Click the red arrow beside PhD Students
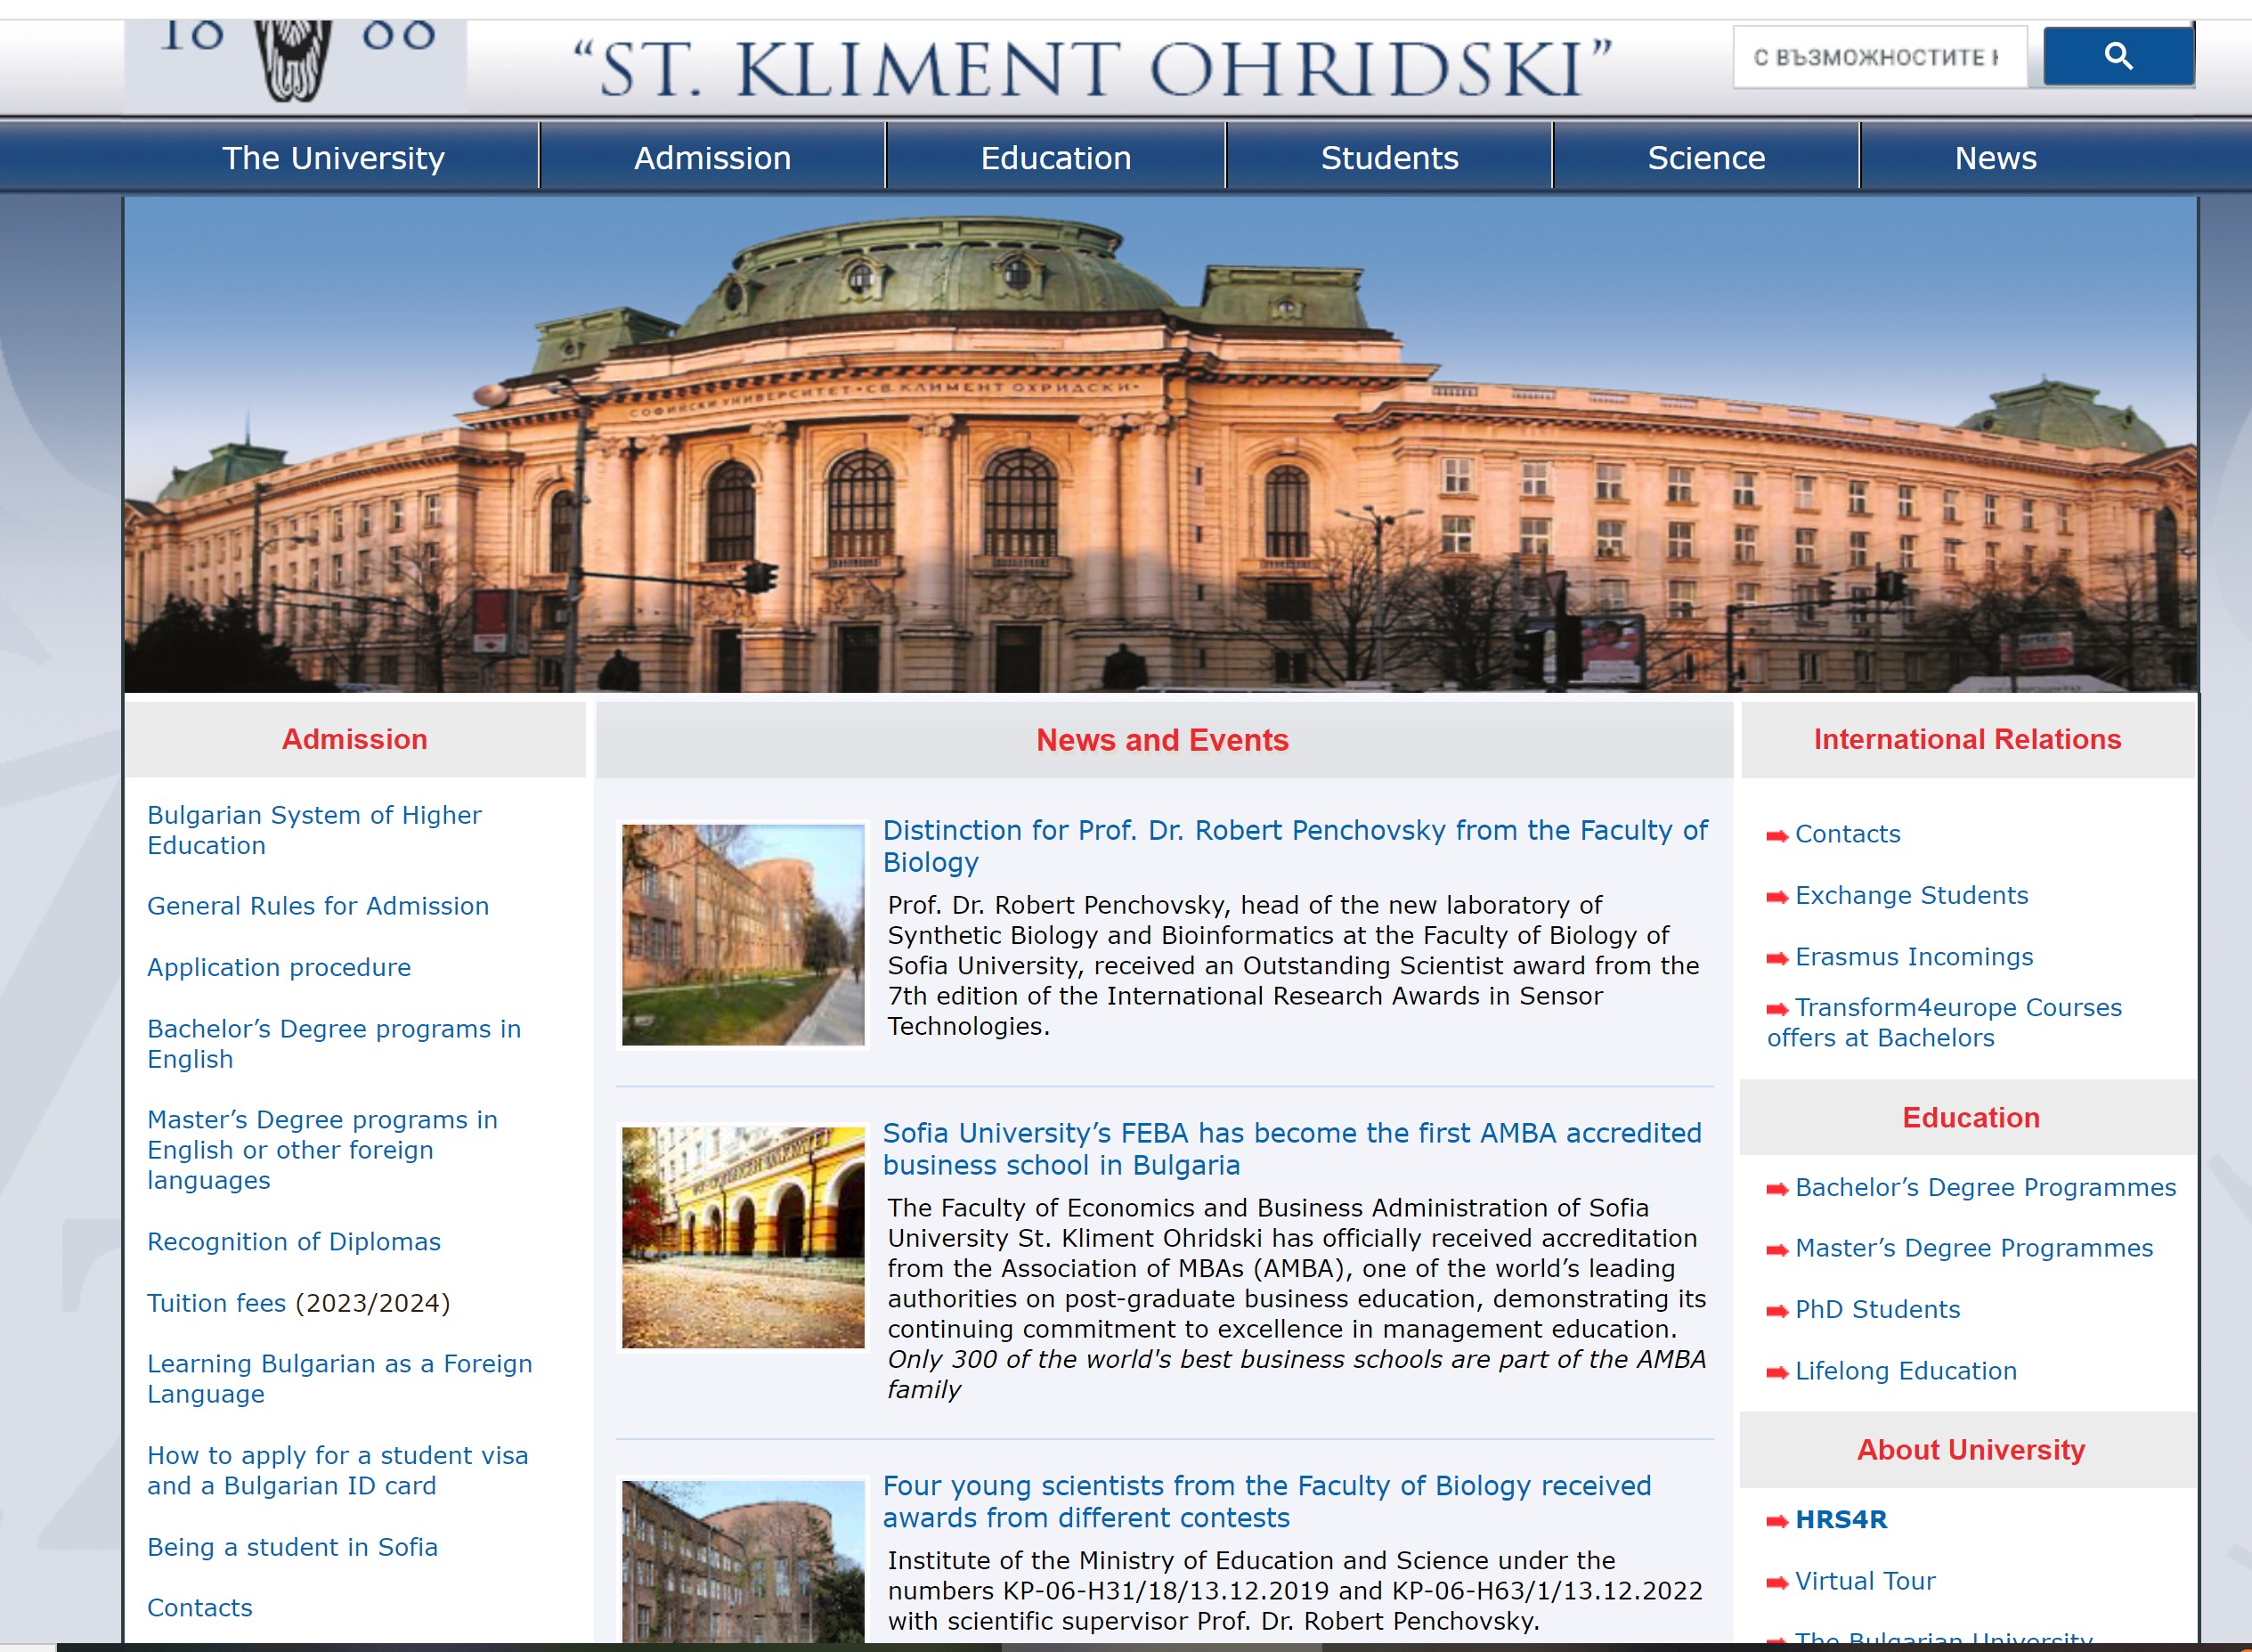This screenshot has width=2252, height=1652. 1777,1312
